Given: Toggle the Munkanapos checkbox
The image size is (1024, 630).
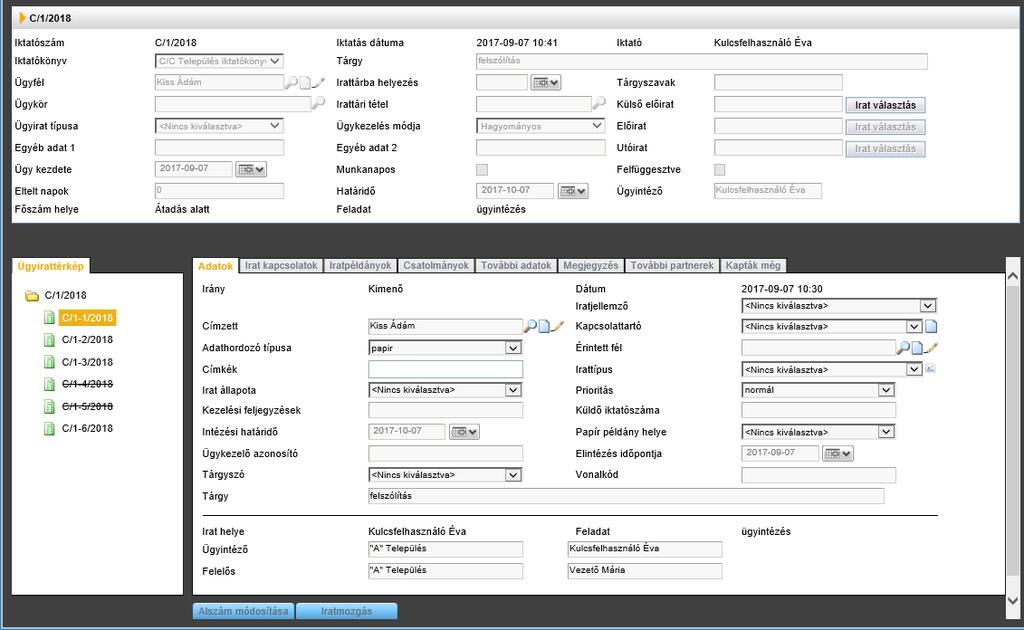Looking at the screenshot, I should tap(482, 170).
